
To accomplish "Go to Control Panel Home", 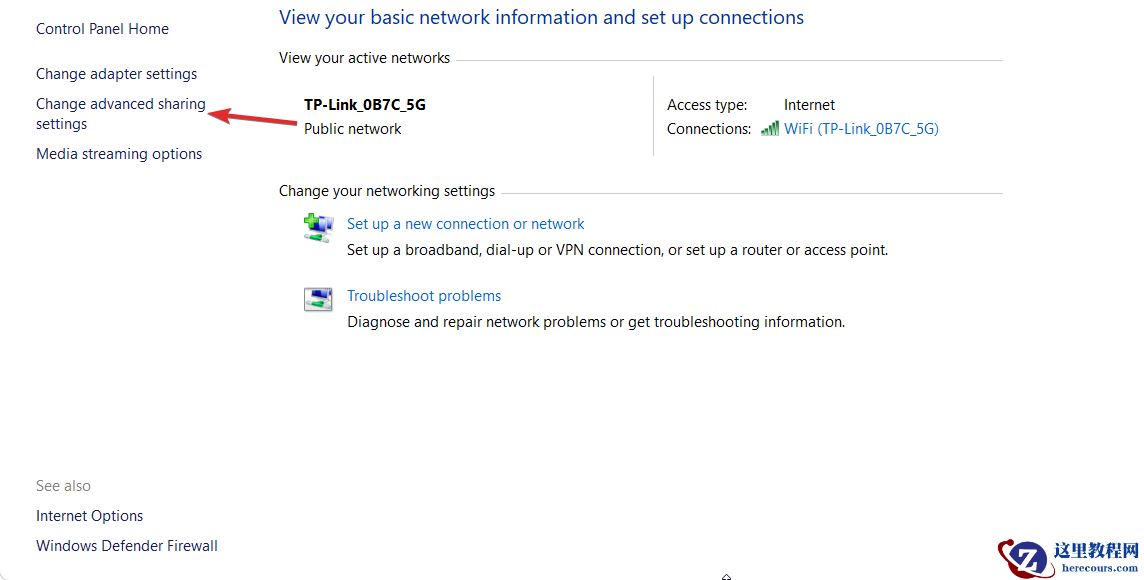I will pyautogui.click(x=102, y=29).
